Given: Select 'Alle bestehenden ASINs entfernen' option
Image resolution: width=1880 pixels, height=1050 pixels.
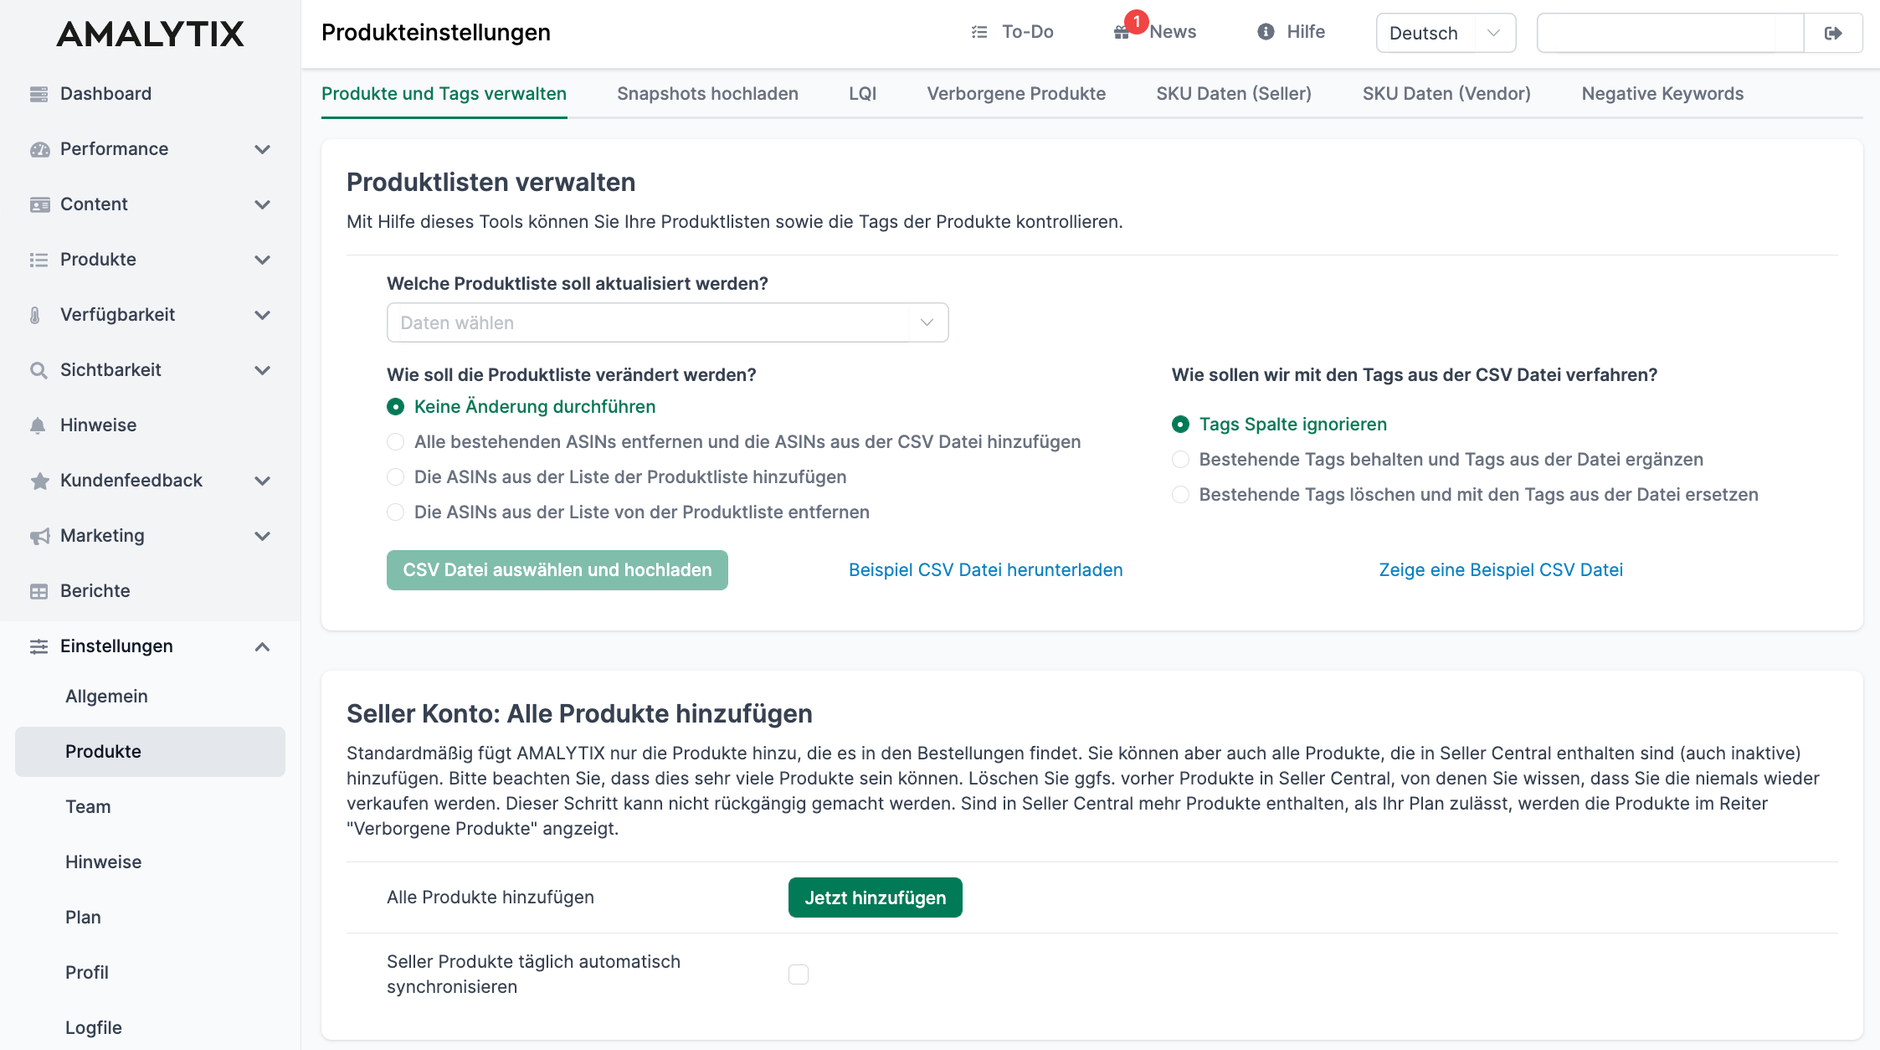Looking at the screenshot, I should pyautogui.click(x=396, y=442).
